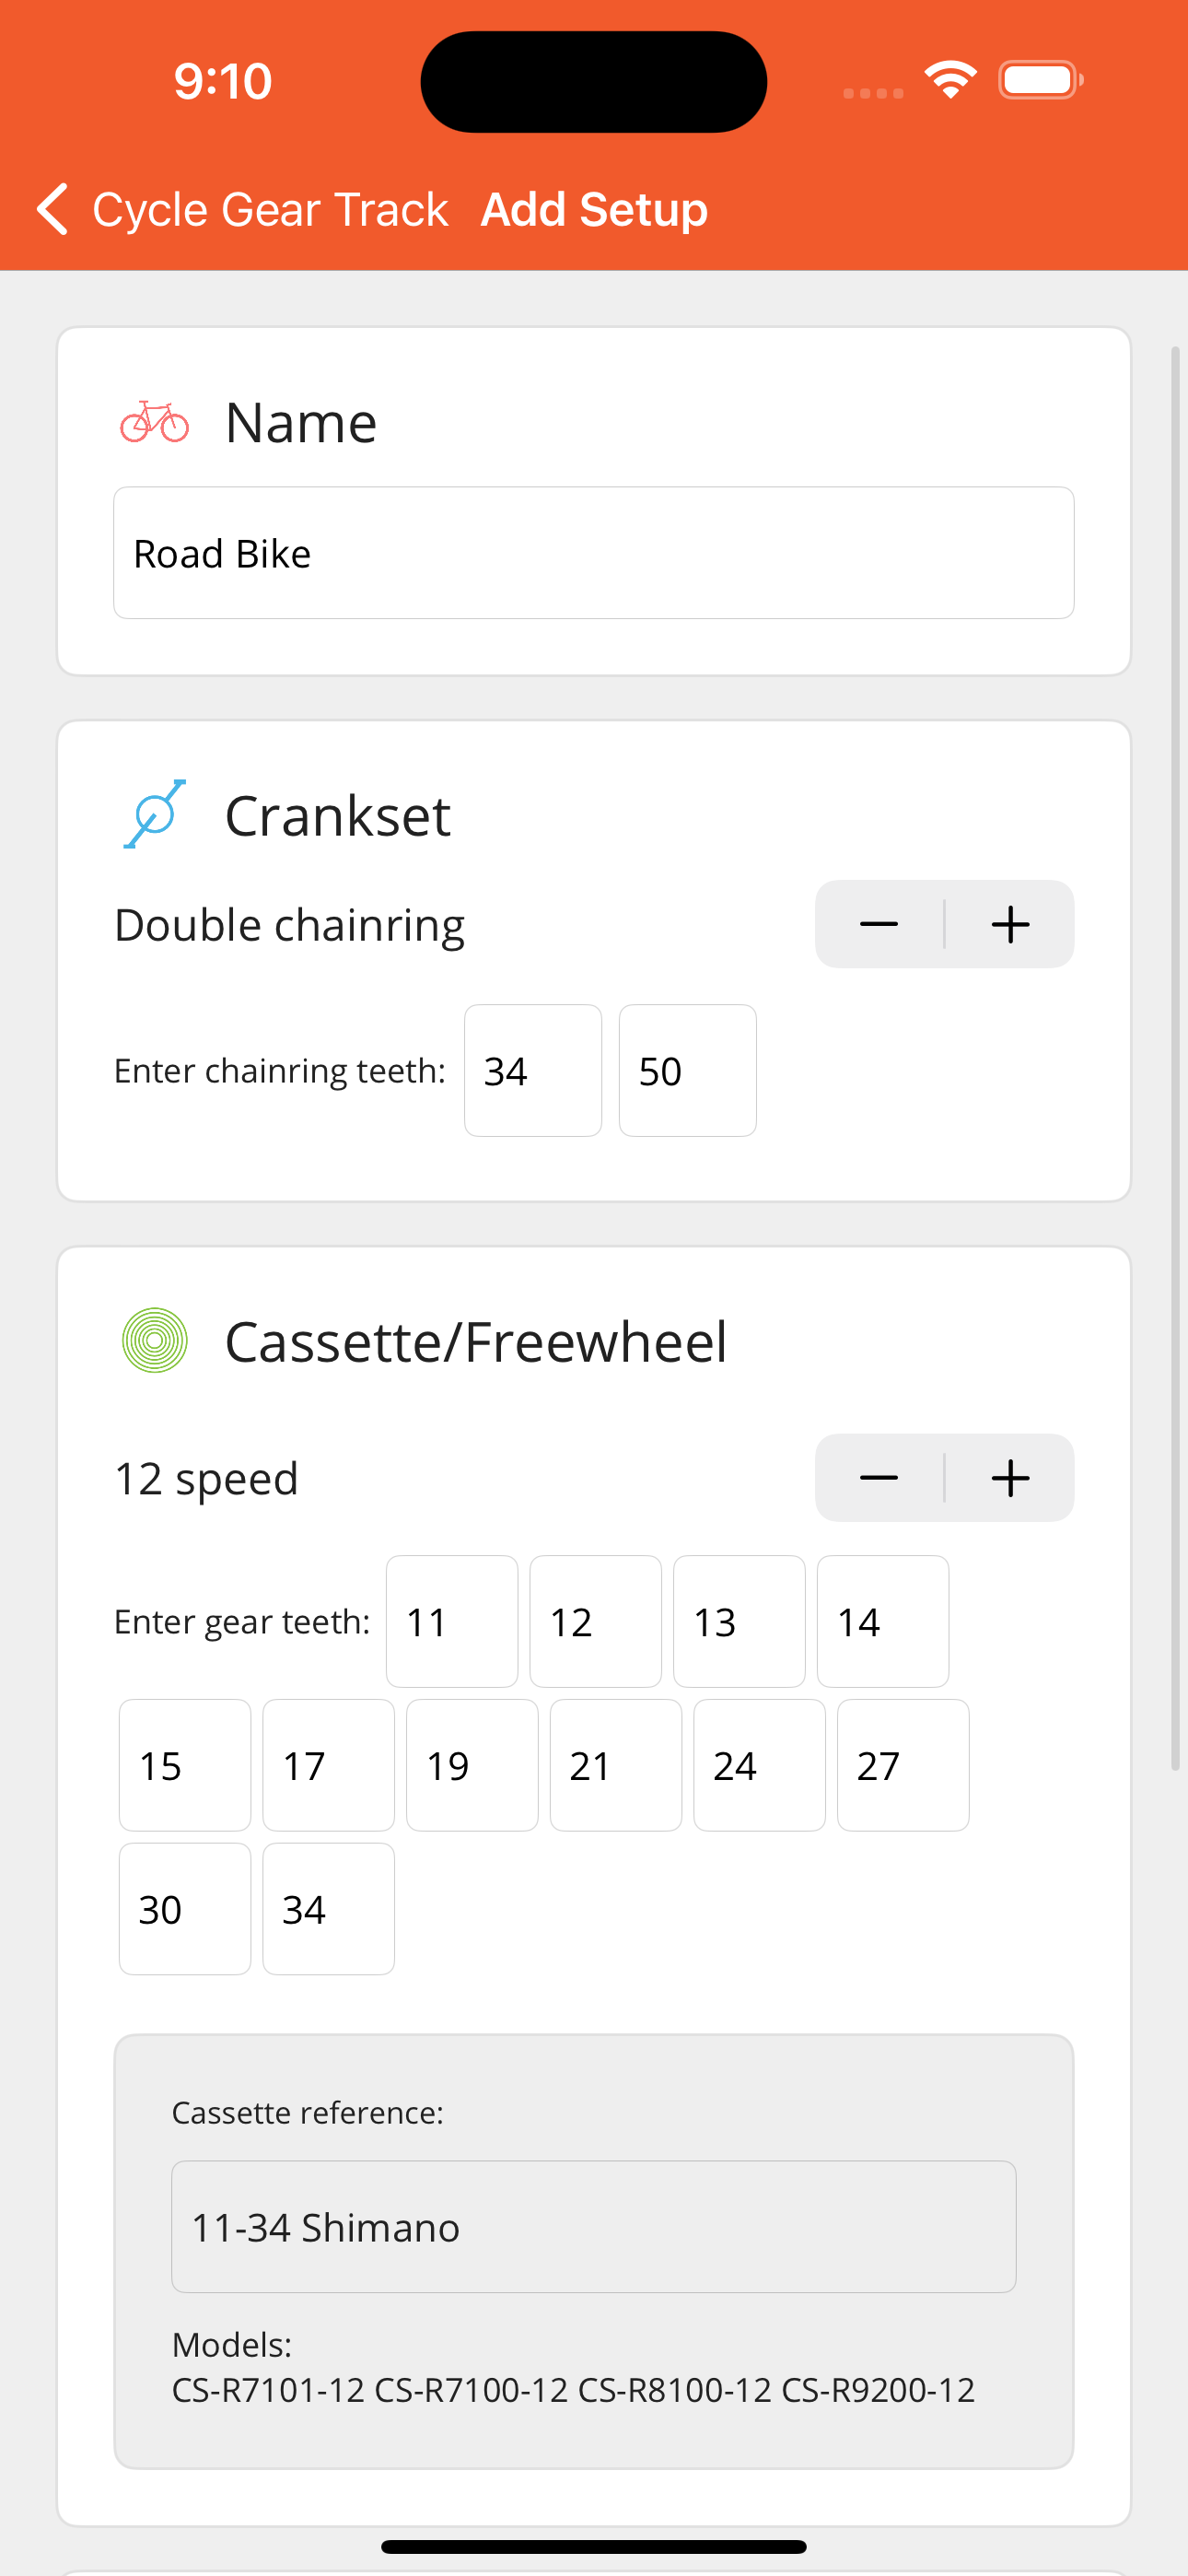Decrease chainring count with minus
1188x2576 pixels.
click(879, 924)
